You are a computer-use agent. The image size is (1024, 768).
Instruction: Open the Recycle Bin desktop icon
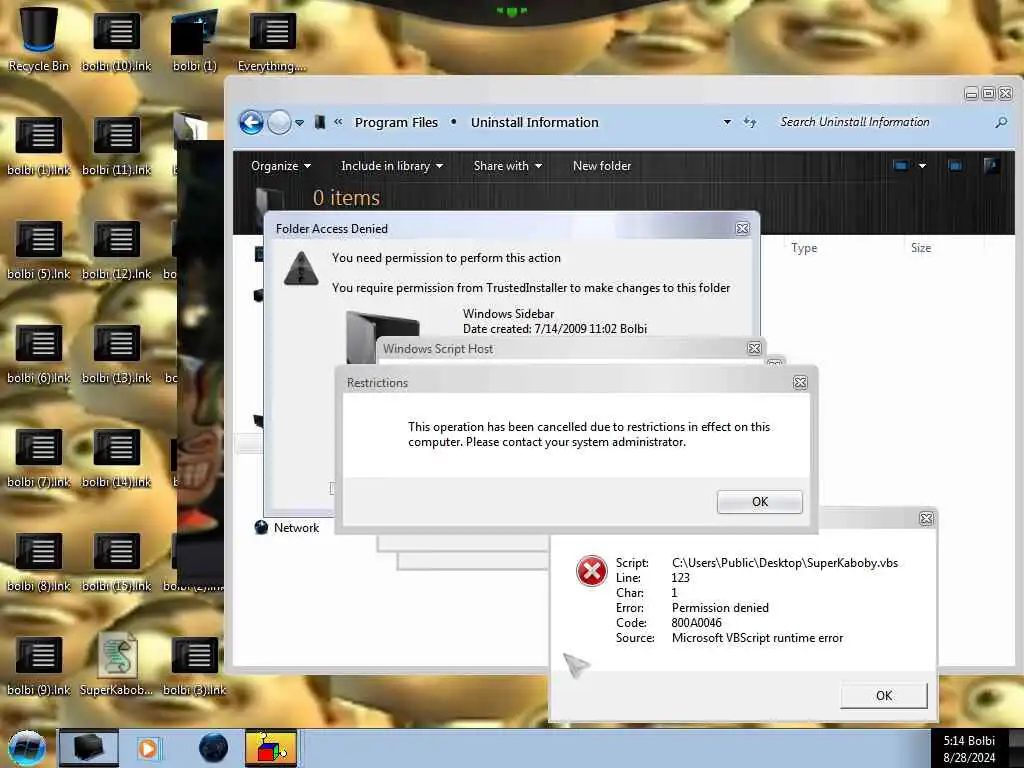click(x=39, y=39)
